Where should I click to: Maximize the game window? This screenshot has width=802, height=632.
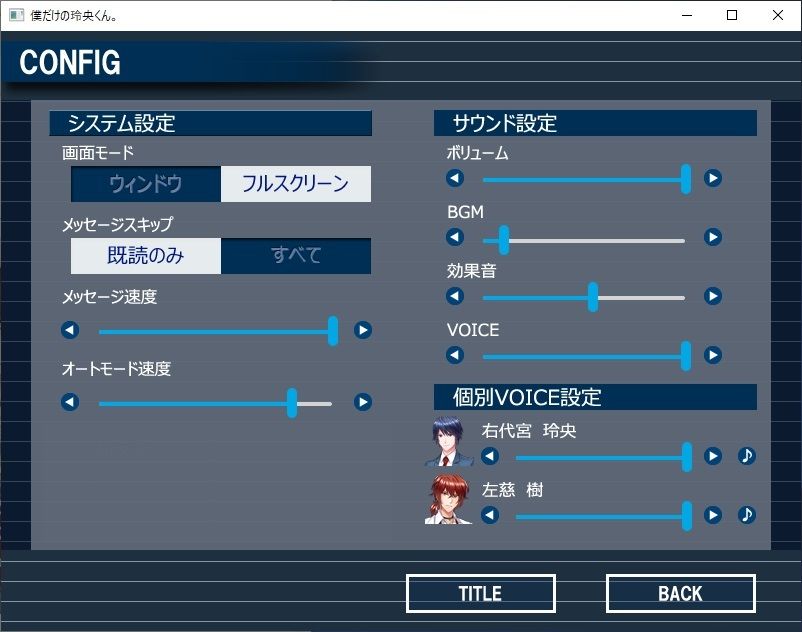[x=732, y=15]
